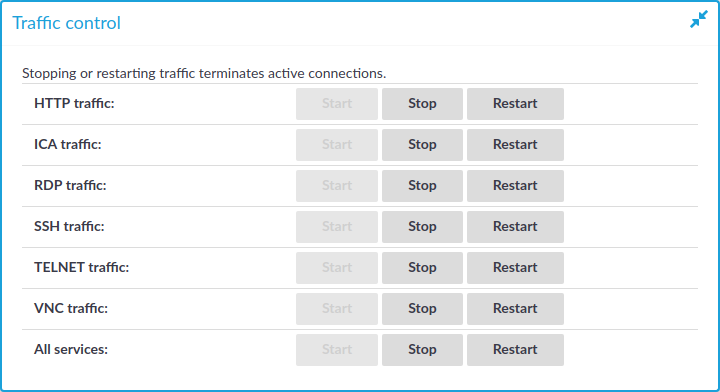
Task: Click the disabled Start button for All services
Action: [x=337, y=350]
